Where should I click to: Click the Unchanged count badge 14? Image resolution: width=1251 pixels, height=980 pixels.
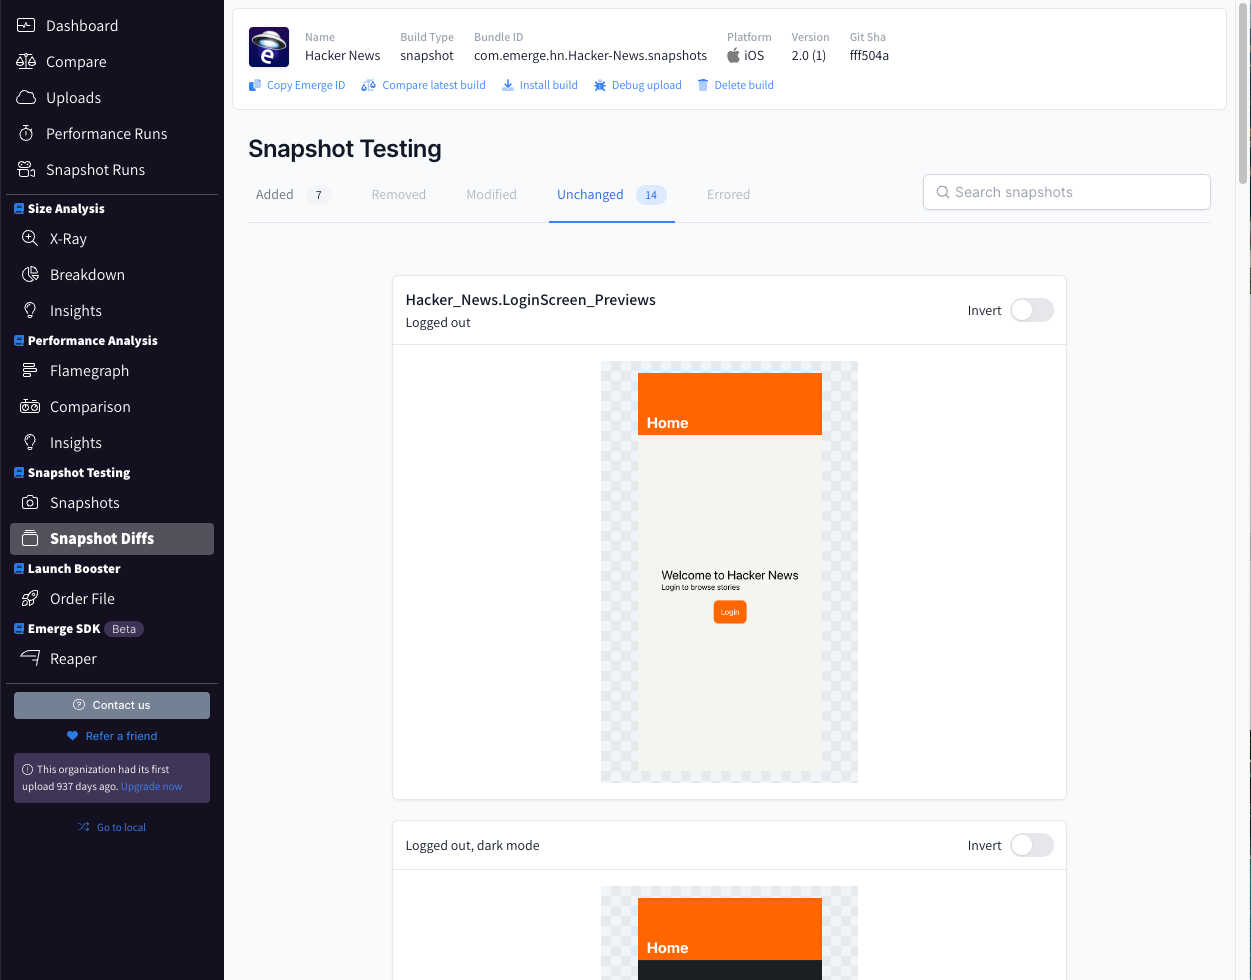(x=651, y=195)
